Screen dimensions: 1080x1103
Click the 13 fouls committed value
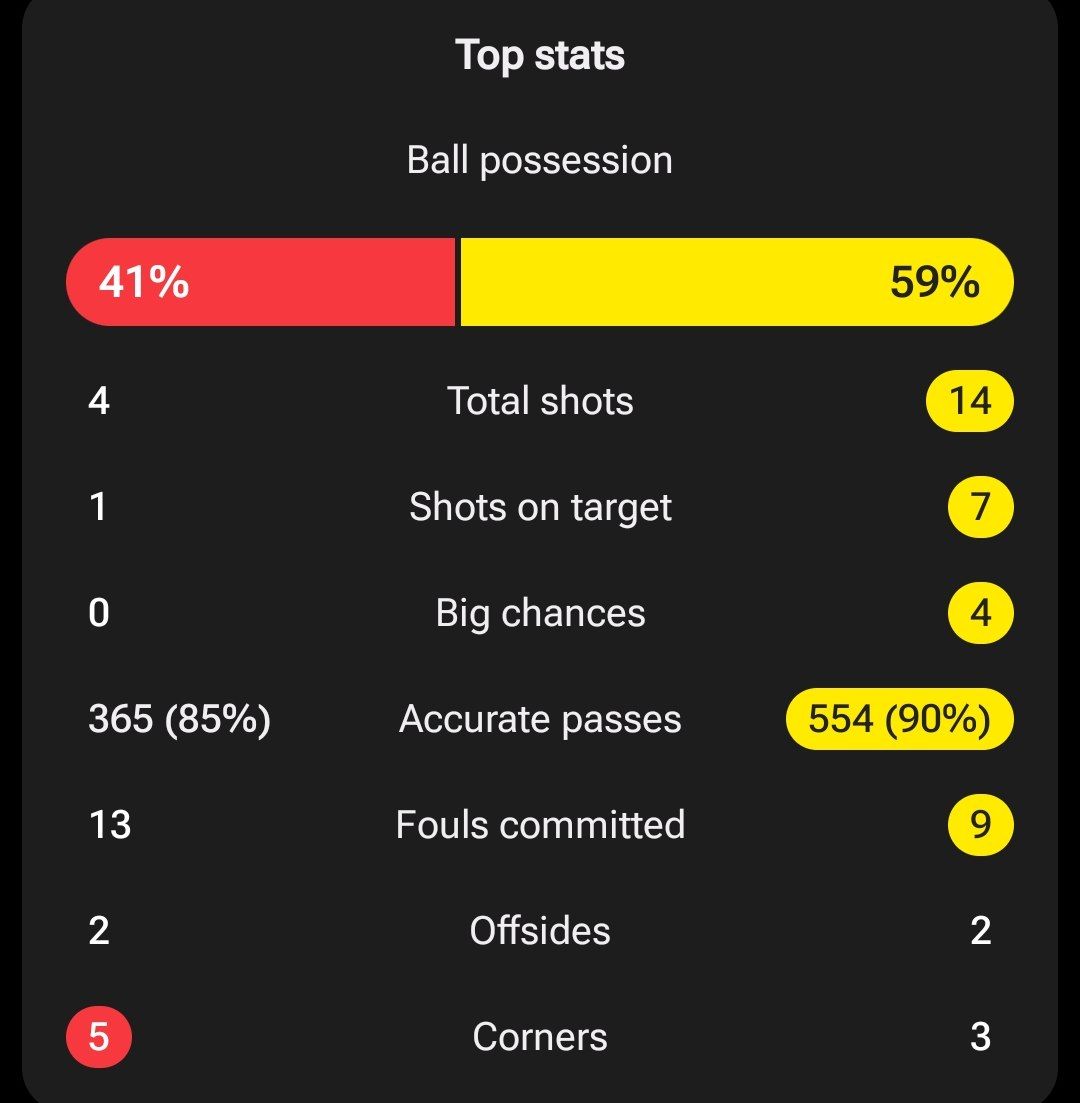point(109,825)
